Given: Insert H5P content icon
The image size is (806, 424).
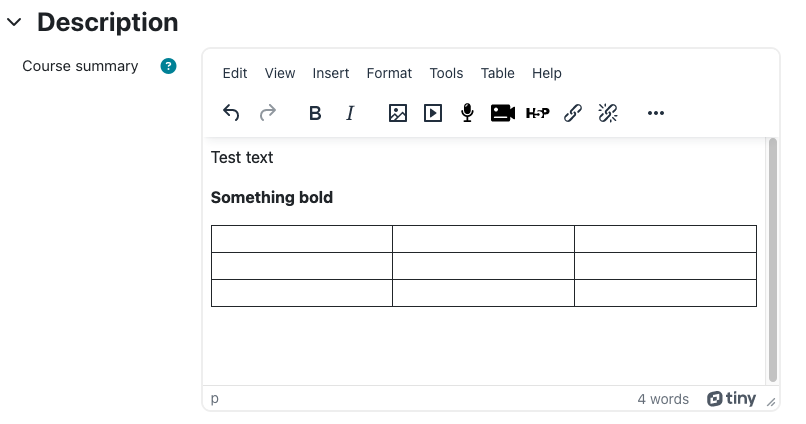Looking at the screenshot, I should pyautogui.click(x=538, y=113).
